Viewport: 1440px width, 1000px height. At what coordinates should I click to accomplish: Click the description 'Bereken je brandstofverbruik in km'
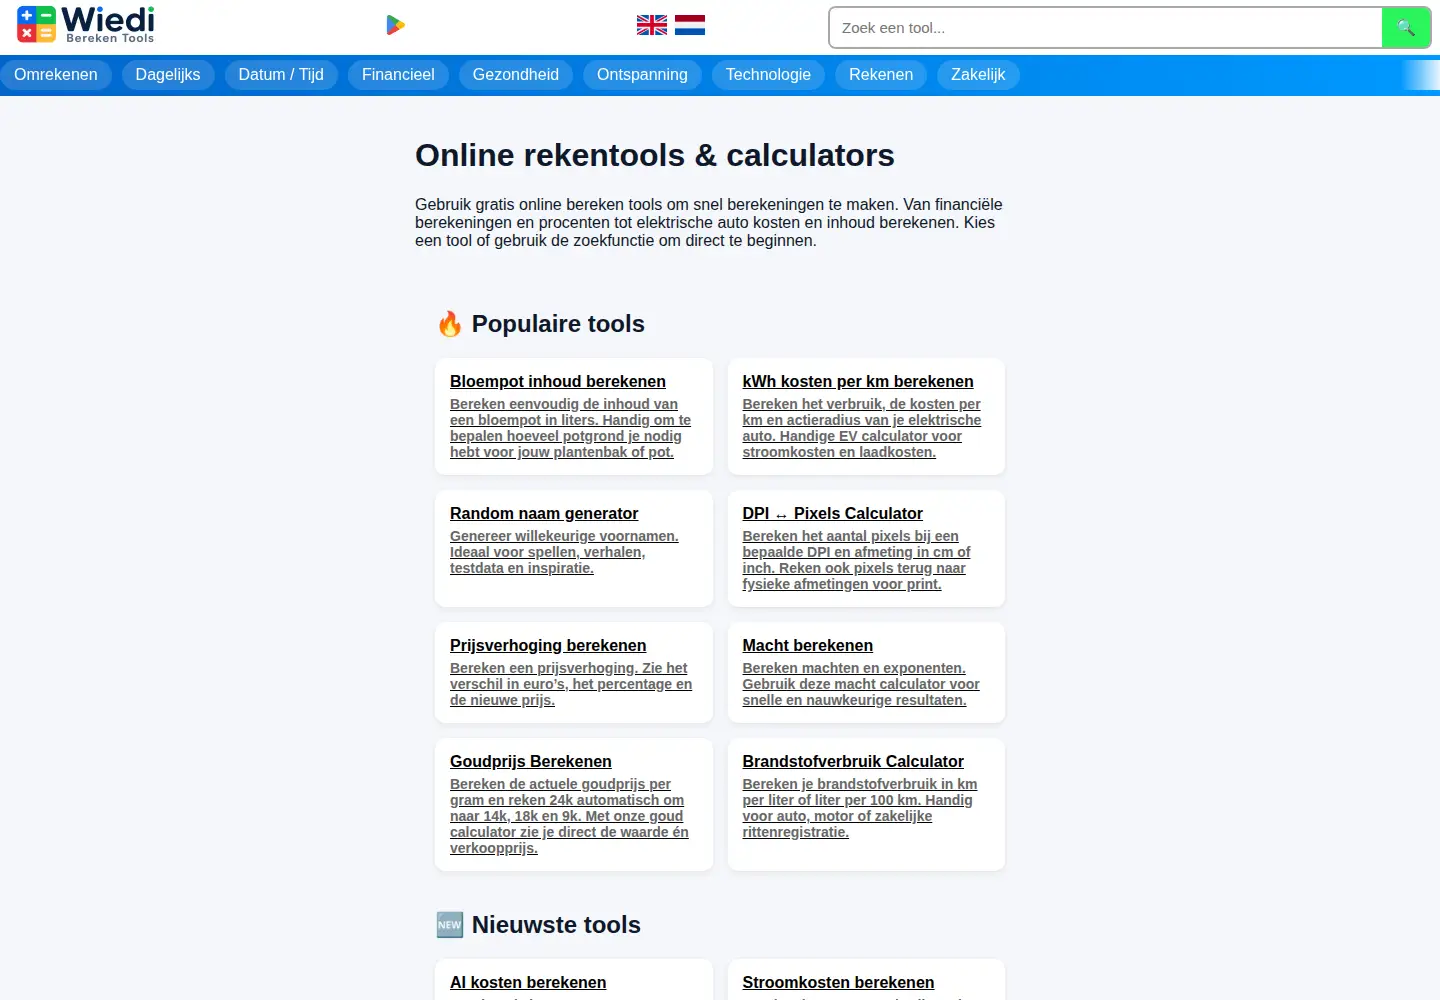(x=860, y=808)
